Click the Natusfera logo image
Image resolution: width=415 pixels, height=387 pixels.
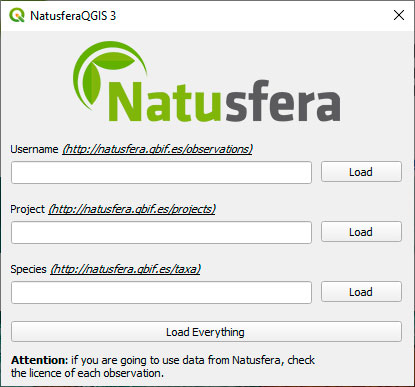[x=207, y=82]
